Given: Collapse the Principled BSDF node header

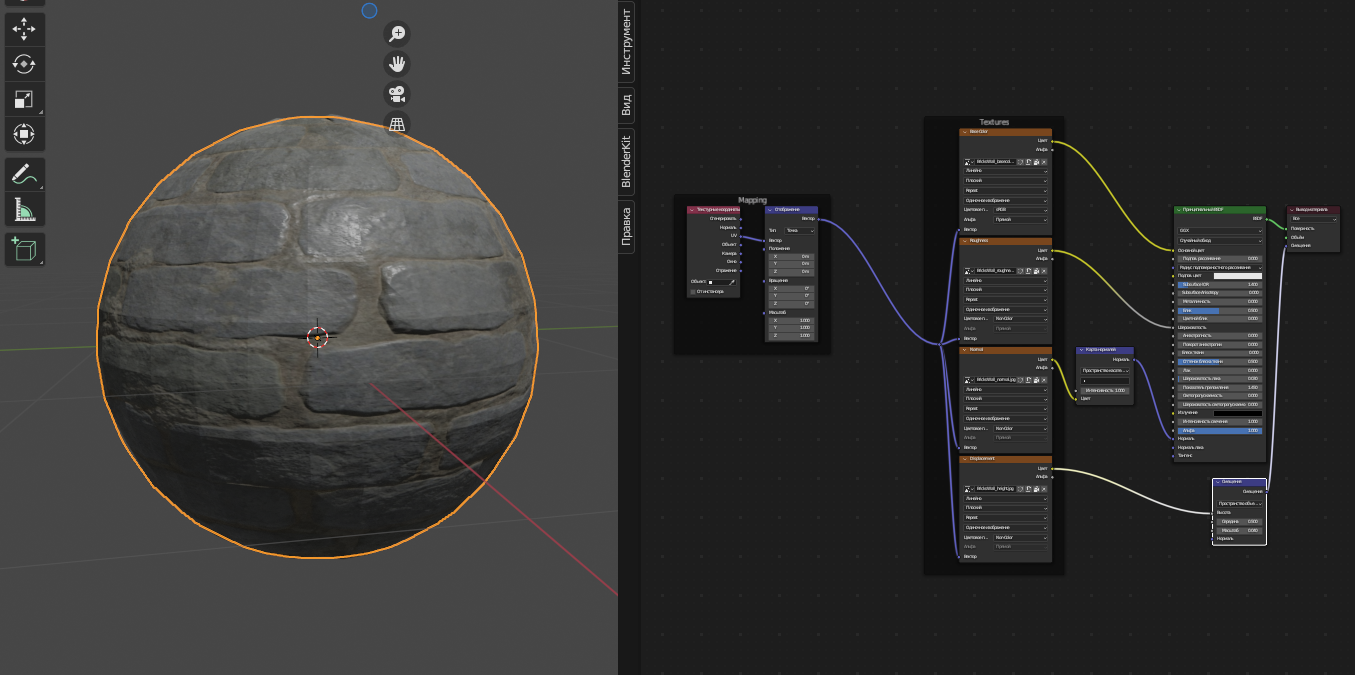Looking at the screenshot, I should 1179,209.
